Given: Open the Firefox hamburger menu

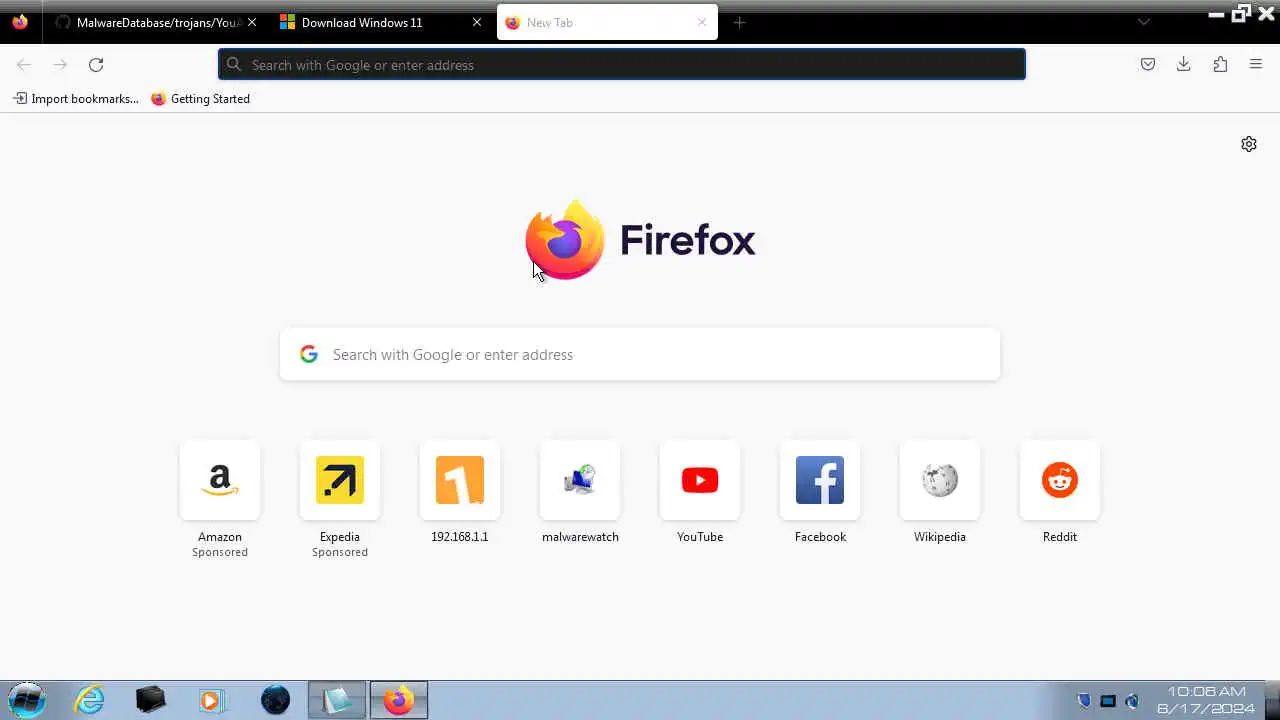Looking at the screenshot, I should coord(1256,64).
